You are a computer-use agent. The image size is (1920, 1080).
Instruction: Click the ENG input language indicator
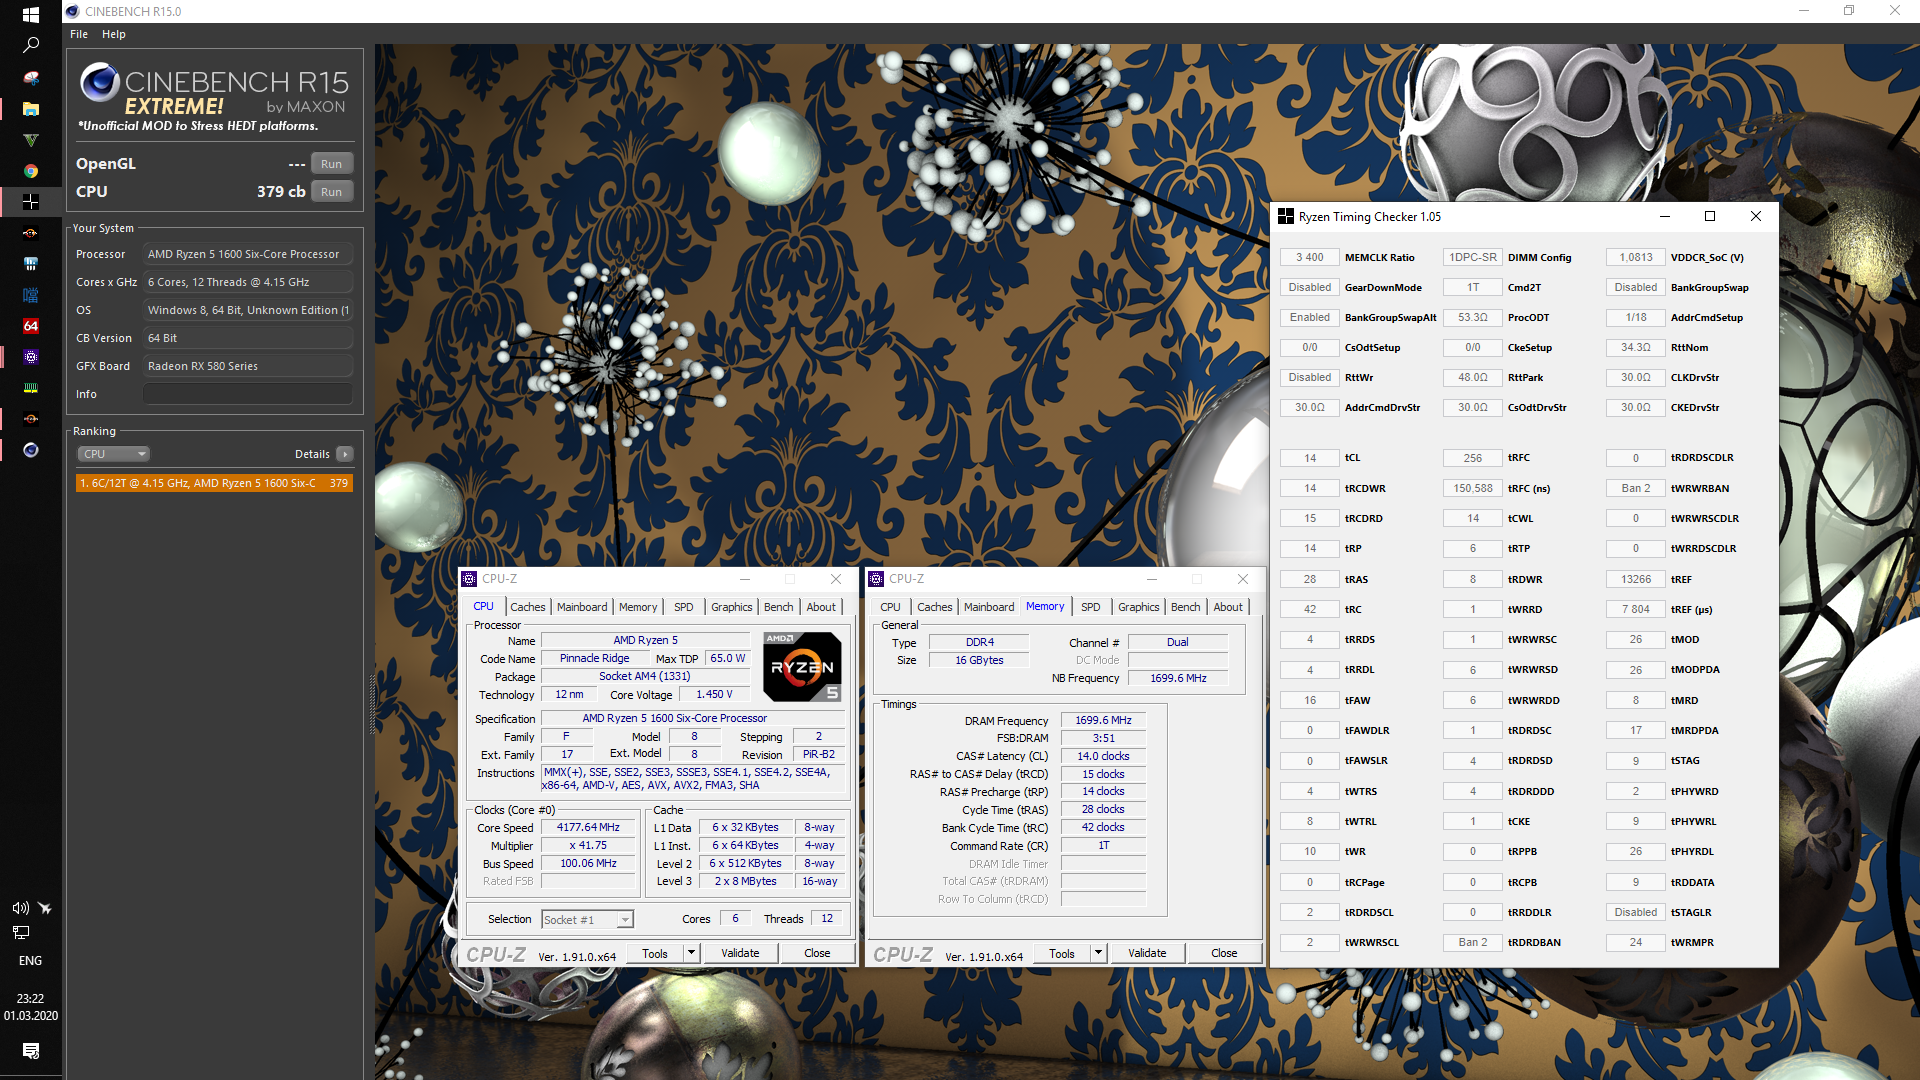coord(31,960)
